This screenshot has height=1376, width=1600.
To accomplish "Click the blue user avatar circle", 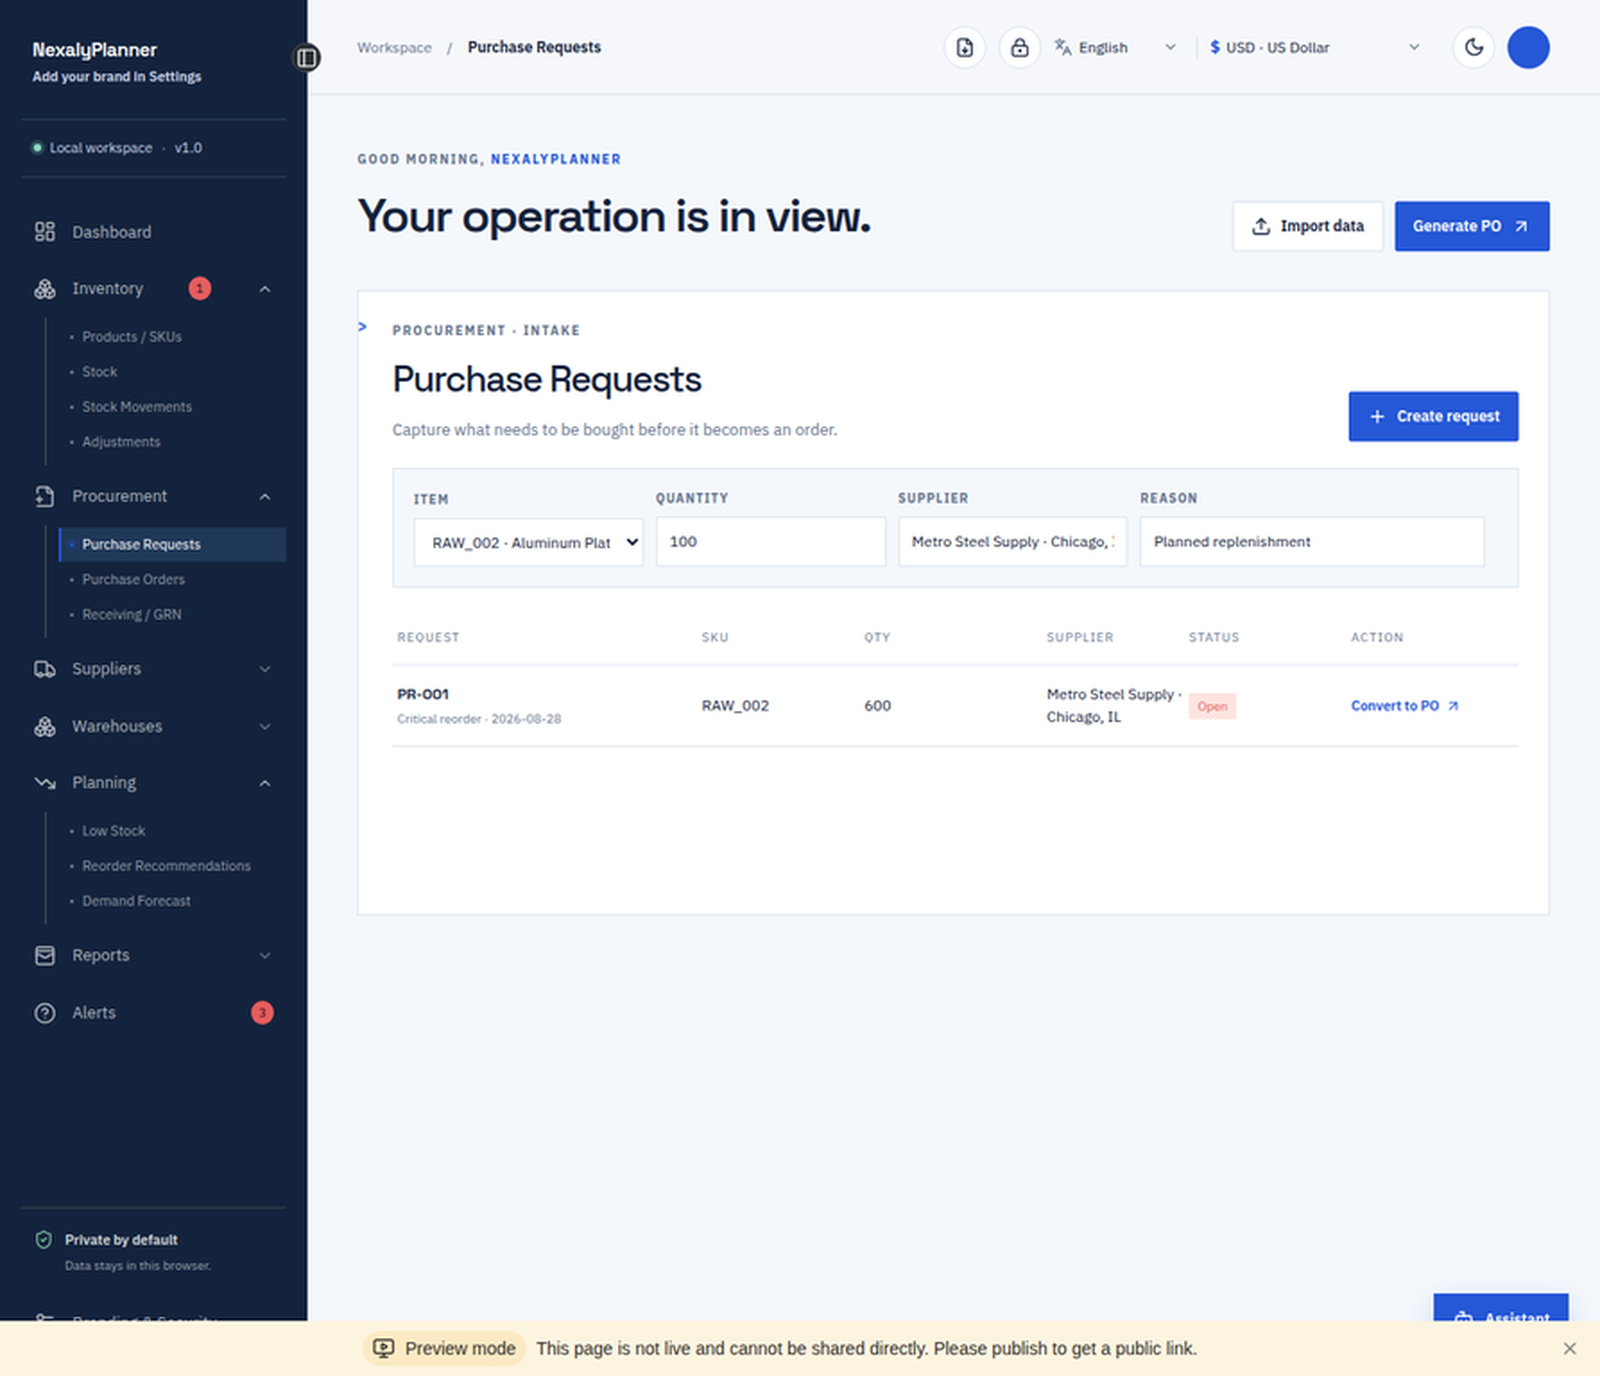I will point(1528,48).
